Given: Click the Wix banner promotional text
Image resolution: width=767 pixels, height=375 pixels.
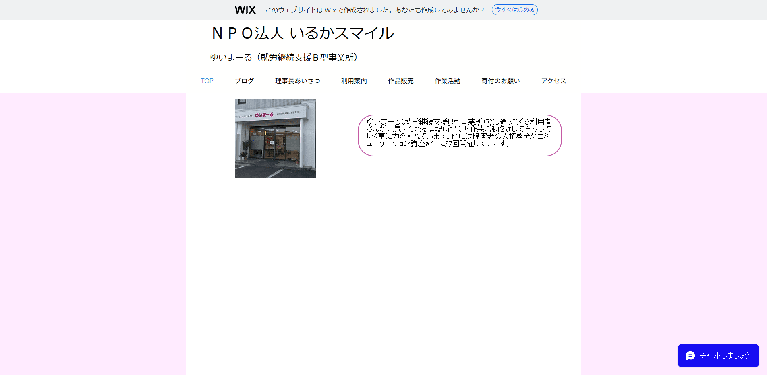Looking at the screenshot, I should pyautogui.click(x=375, y=10).
